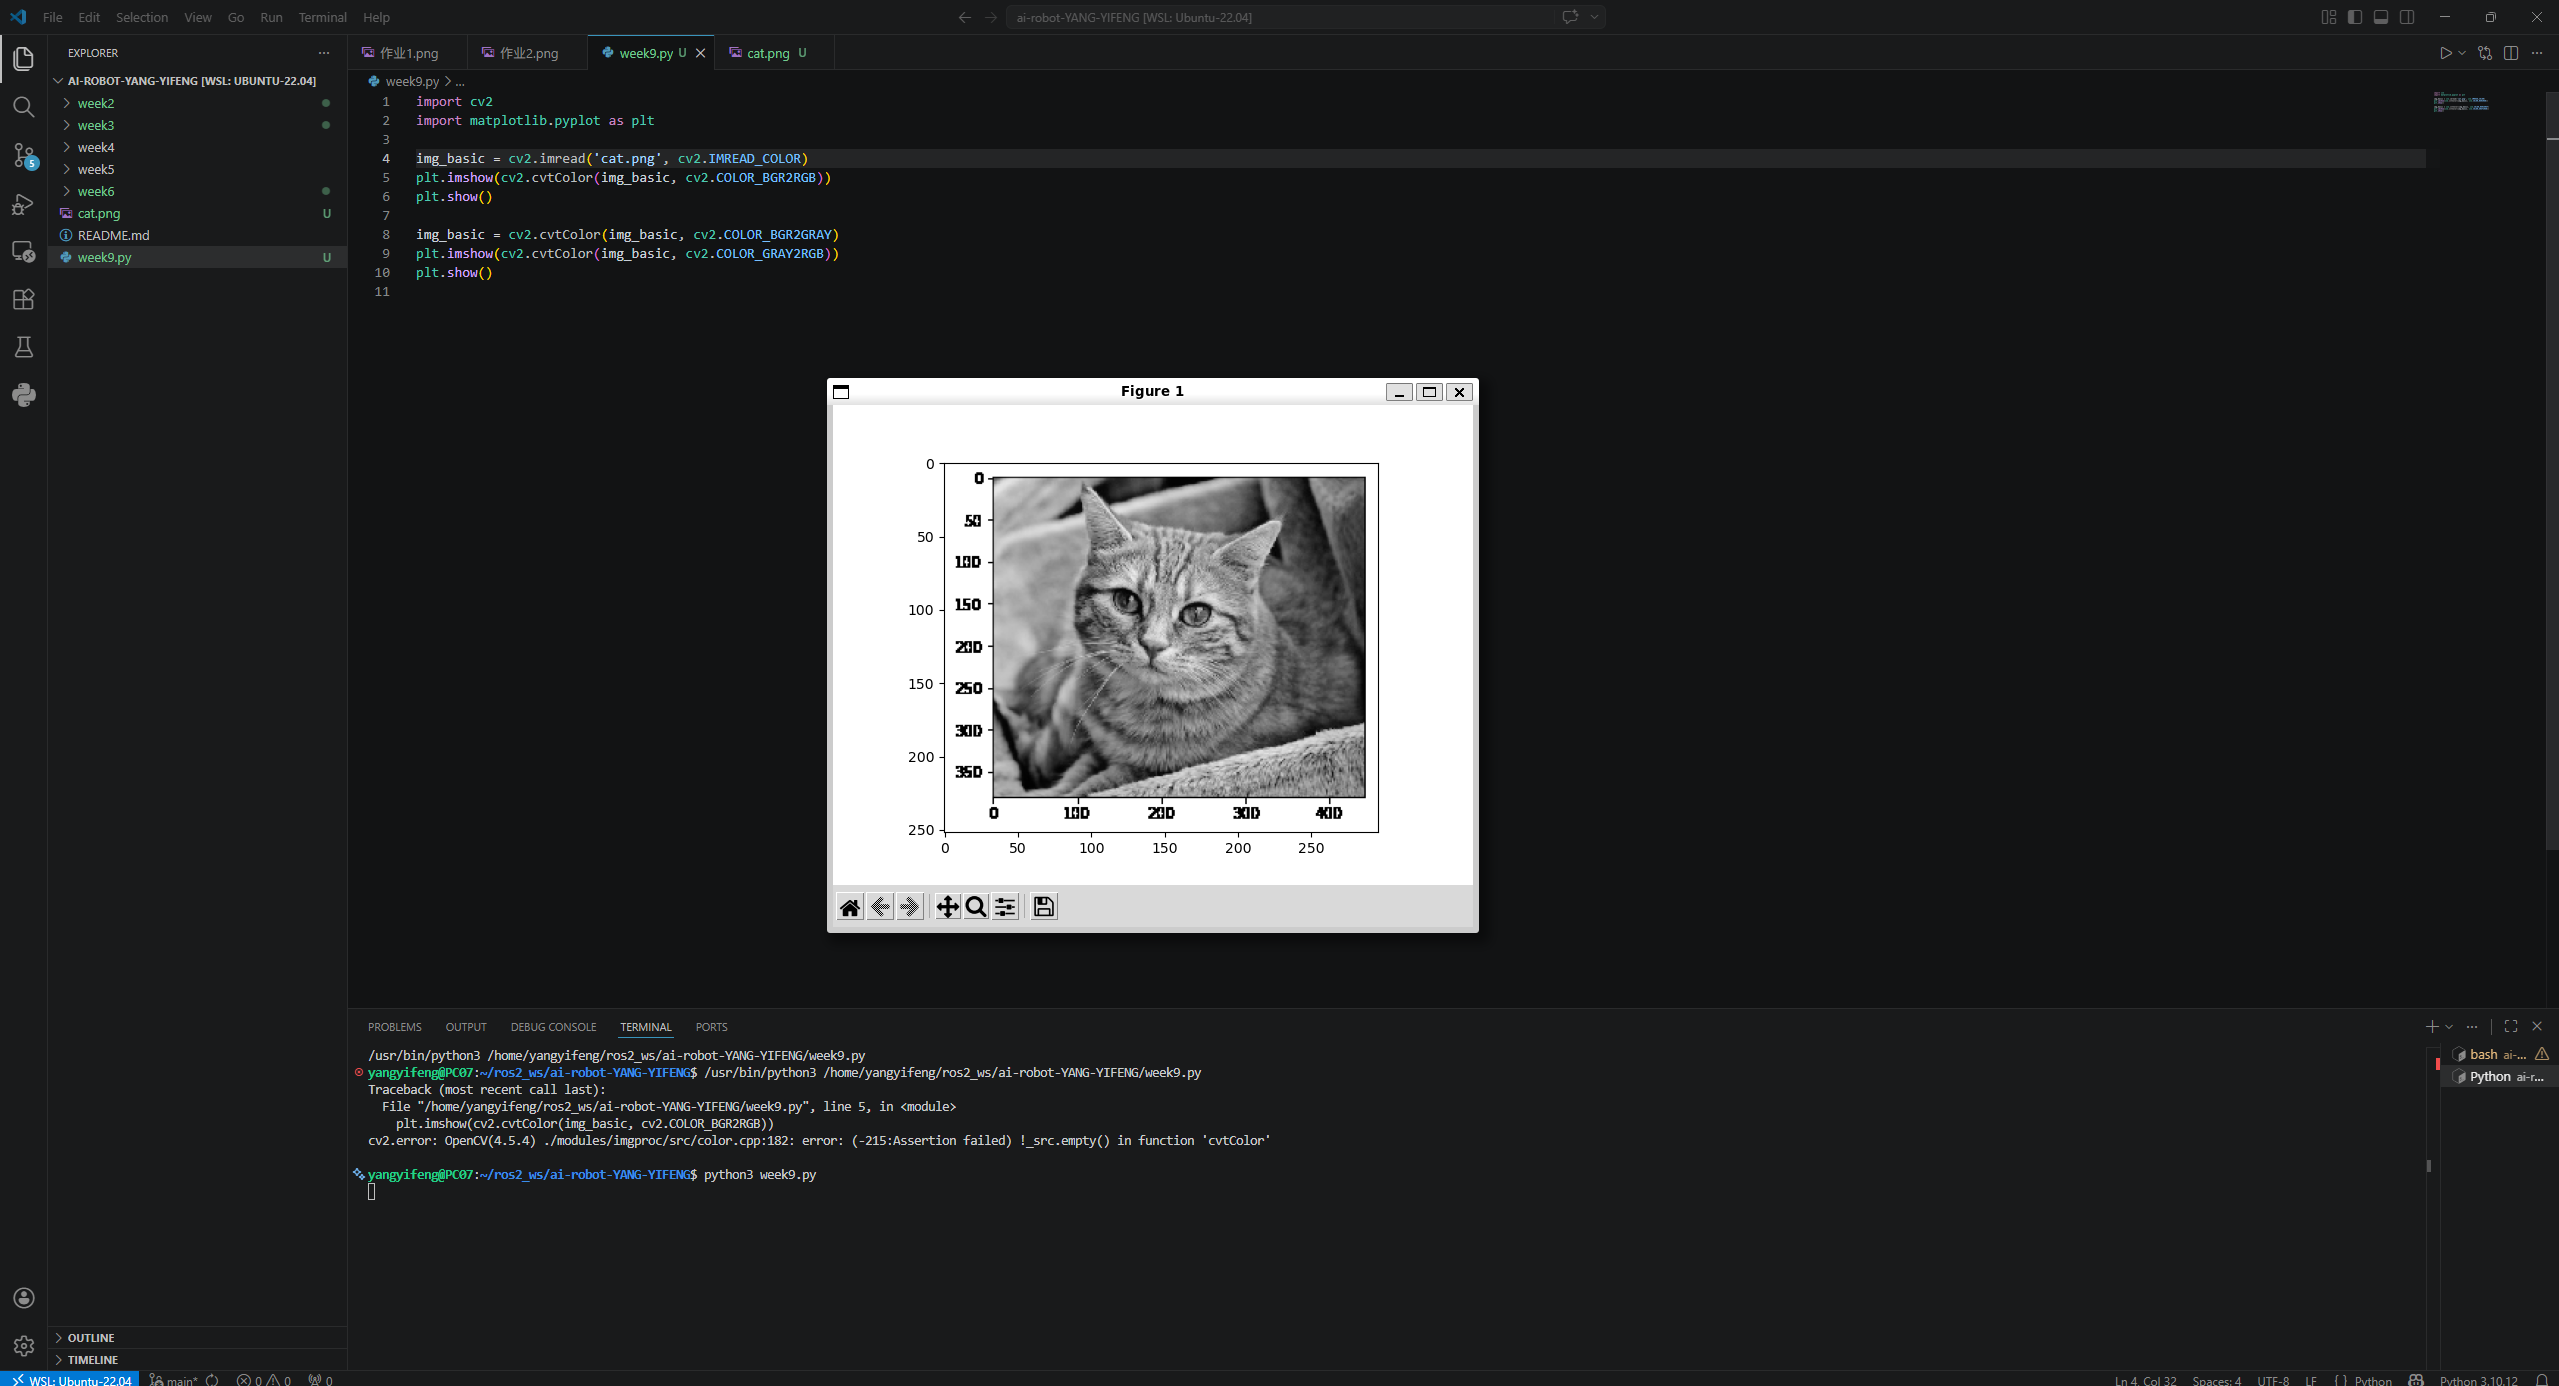Click main branch in status bar
The width and height of the screenshot is (2559, 1386).
coord(175,1379)
